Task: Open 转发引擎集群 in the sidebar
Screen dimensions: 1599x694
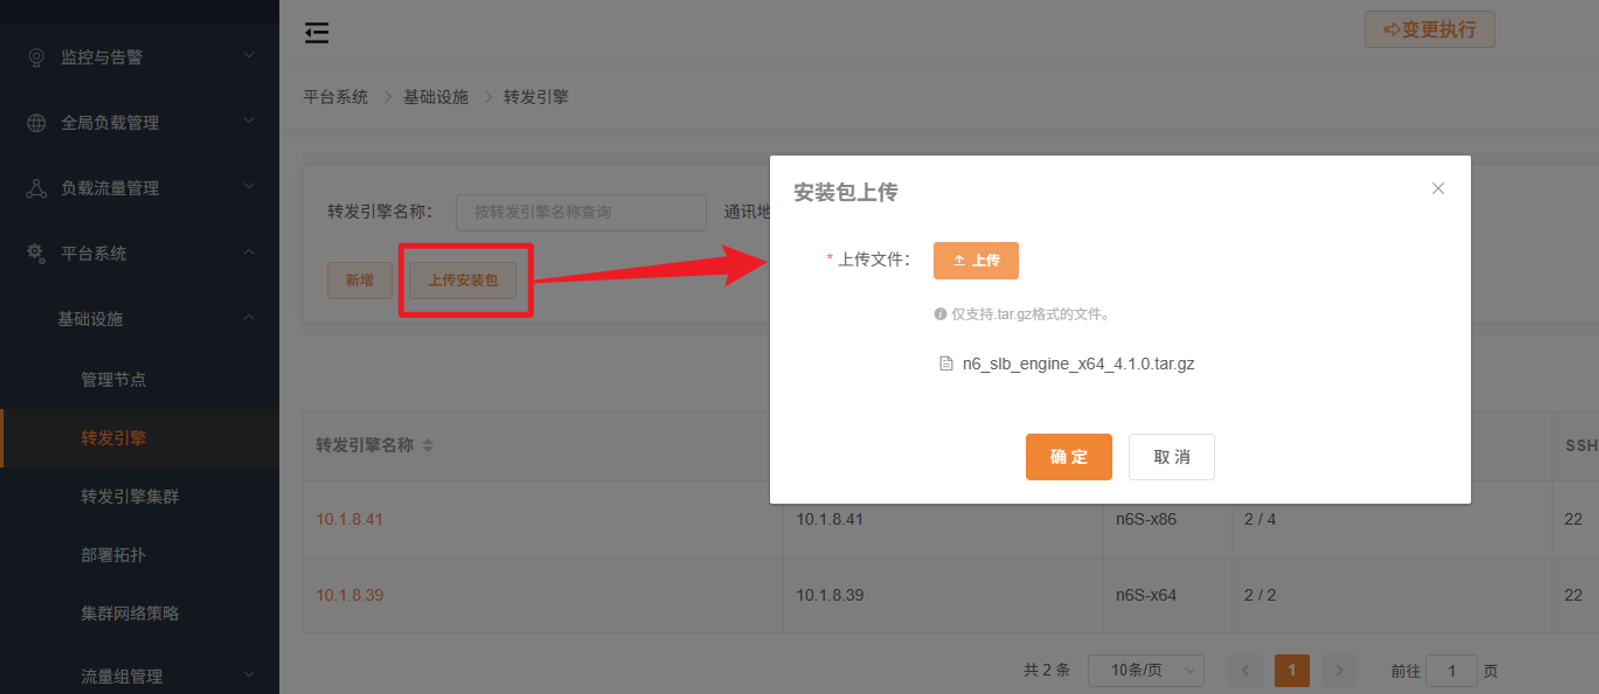Action: 130,497
